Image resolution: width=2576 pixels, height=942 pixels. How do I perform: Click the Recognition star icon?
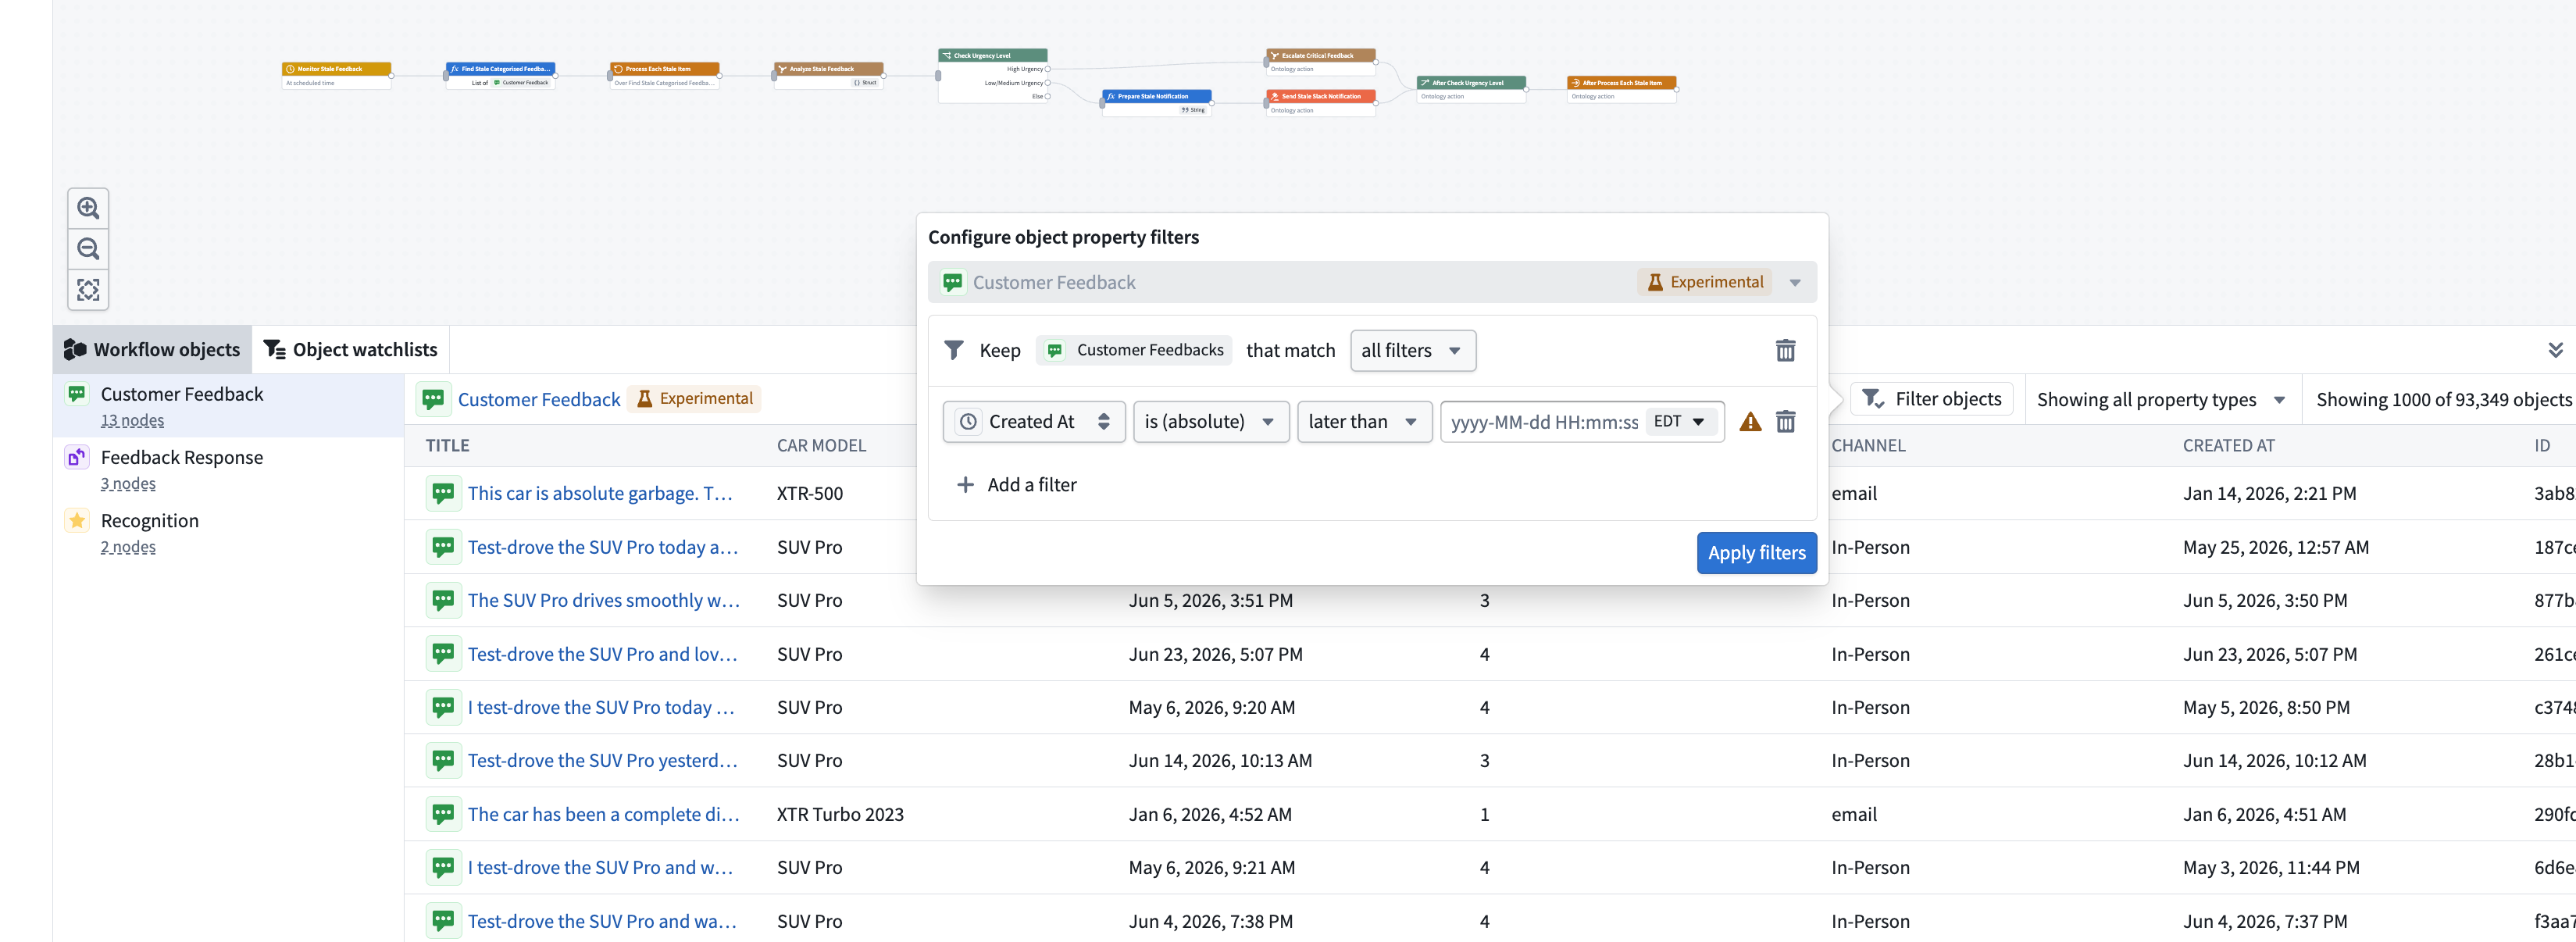77,520
